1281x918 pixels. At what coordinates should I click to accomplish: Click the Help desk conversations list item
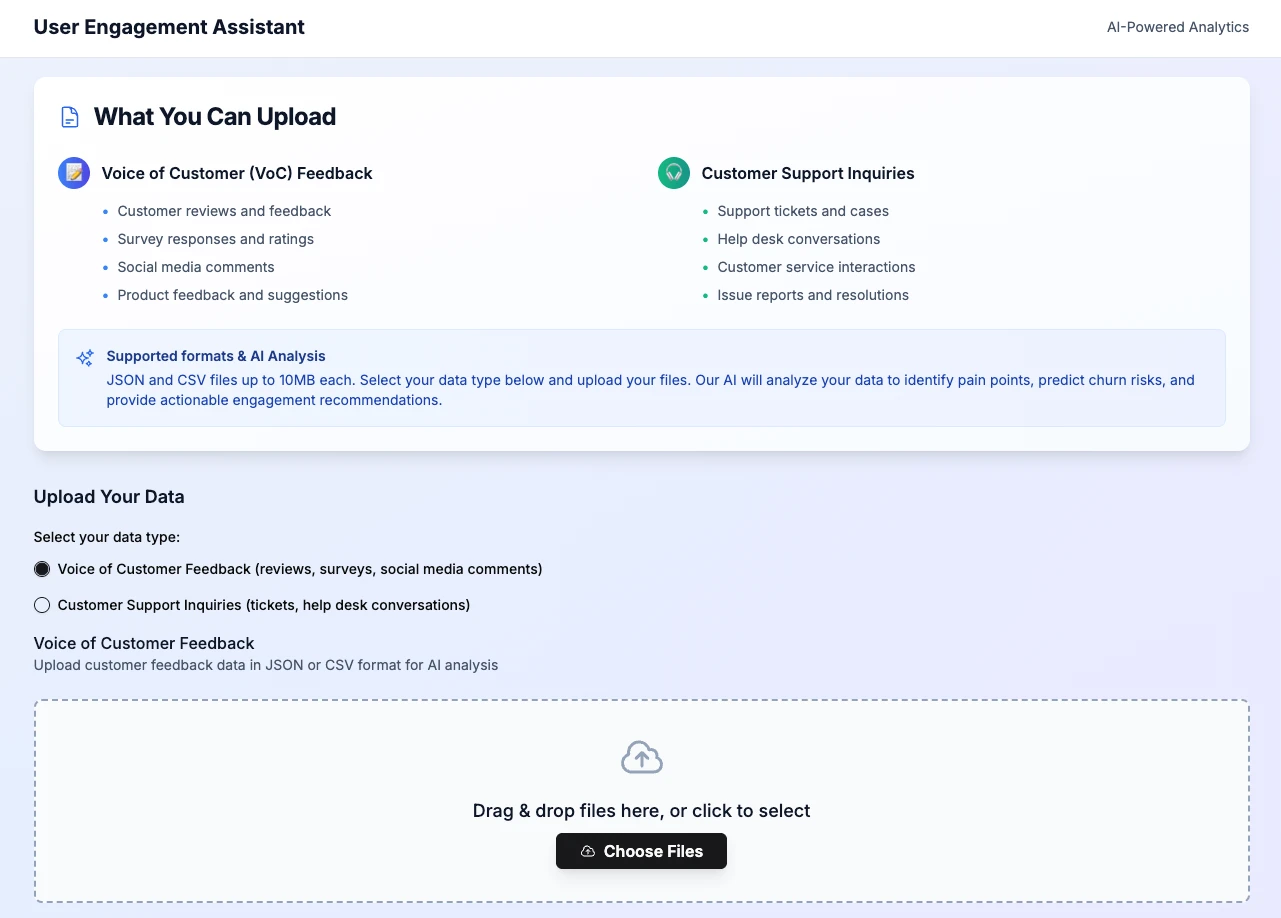(798, 239)
